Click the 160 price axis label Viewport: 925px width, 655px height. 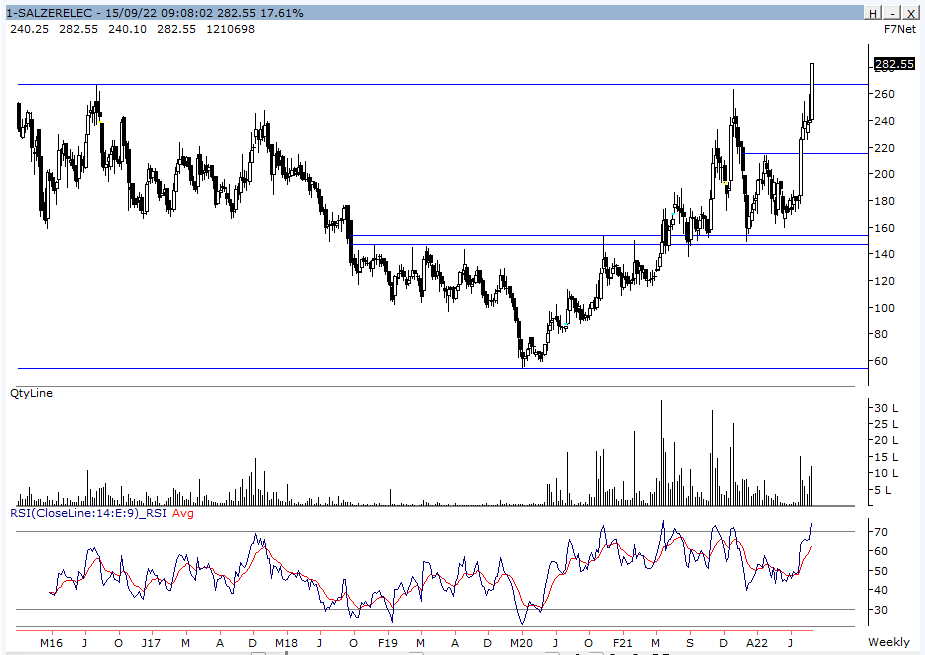click(884, 228)
